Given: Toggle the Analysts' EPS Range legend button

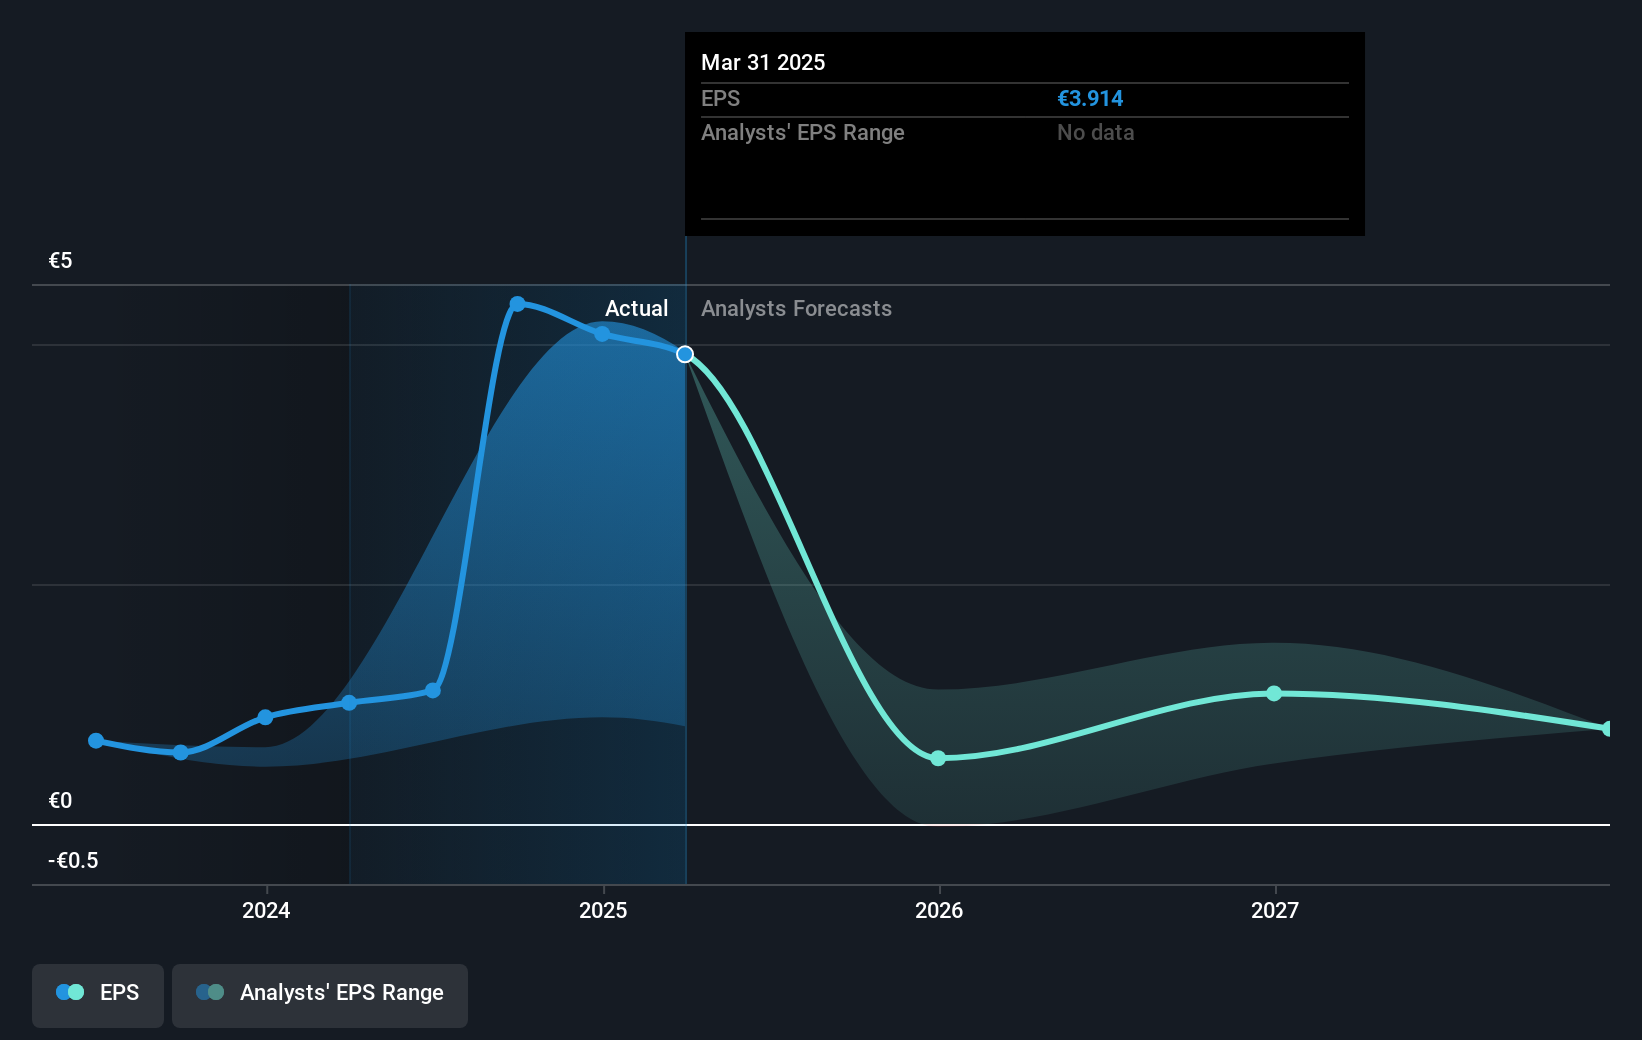Looking at the screenshot, I should [320, 995].
